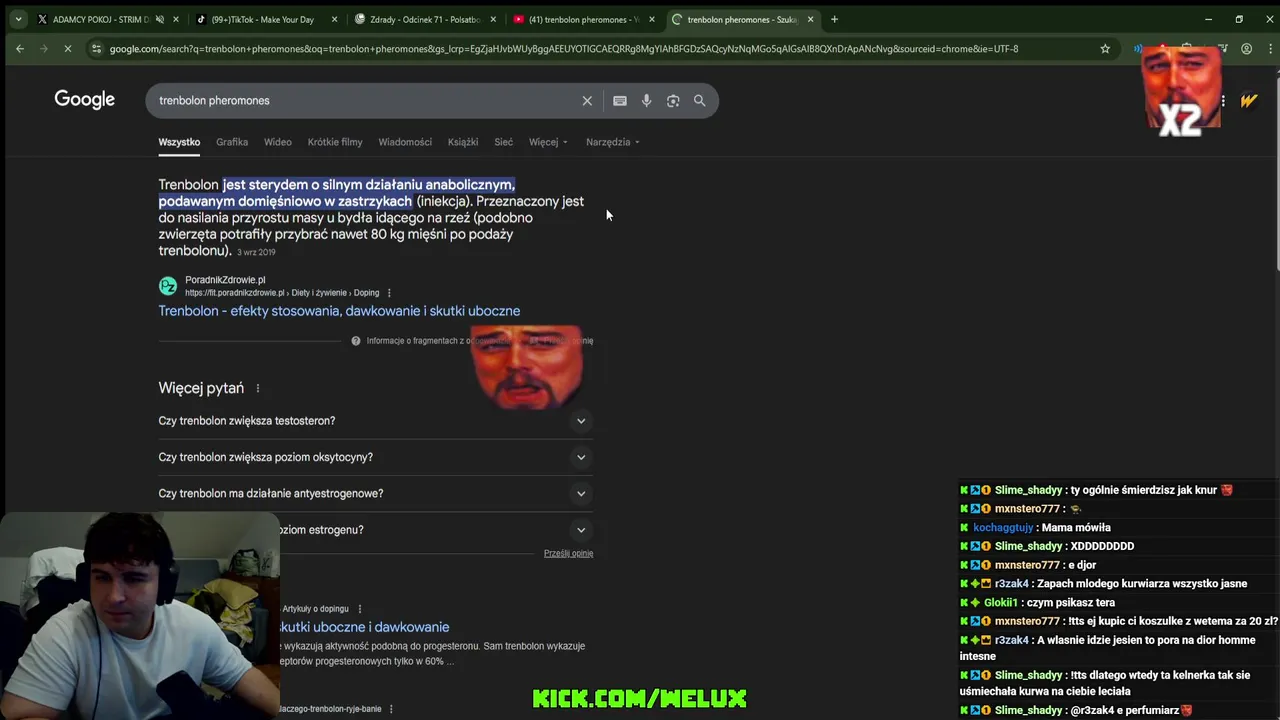Switch to the Wiadomości tab

[x=405, y=142]
